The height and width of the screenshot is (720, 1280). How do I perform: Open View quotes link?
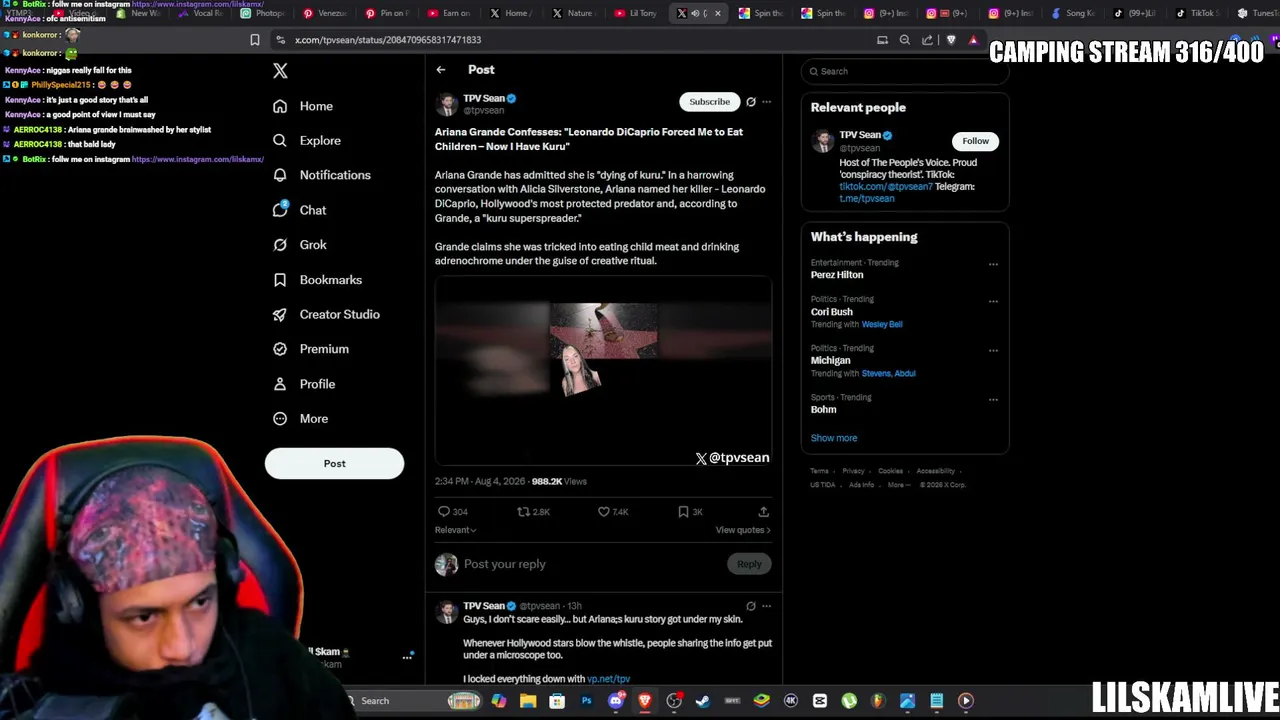coord(743,530)
